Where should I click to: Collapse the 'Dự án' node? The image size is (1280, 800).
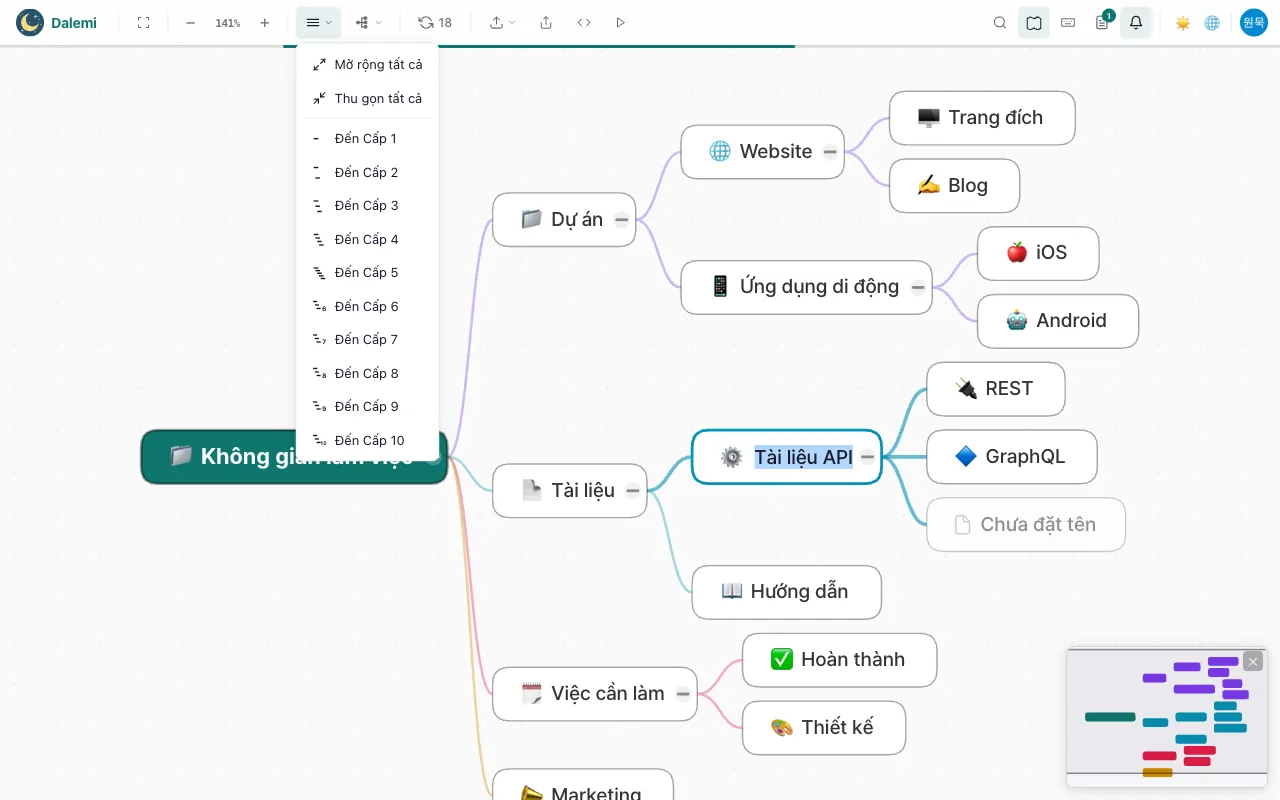click(621, 219)
